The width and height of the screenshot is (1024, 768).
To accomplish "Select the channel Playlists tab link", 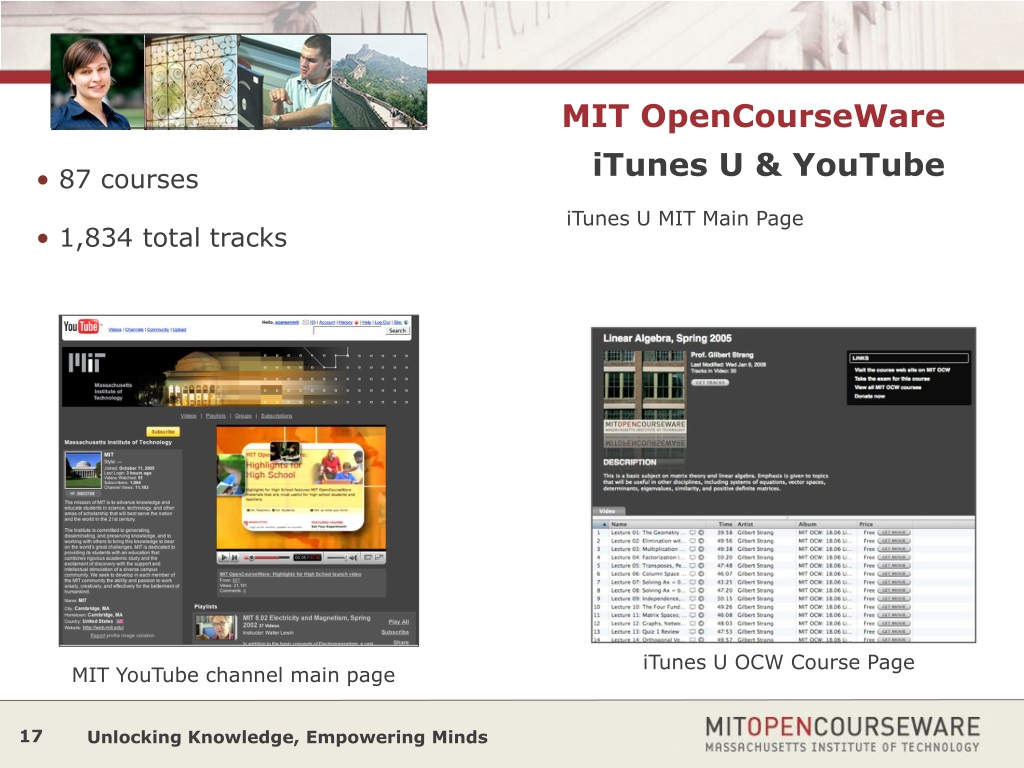I will (x=216, y=416).
